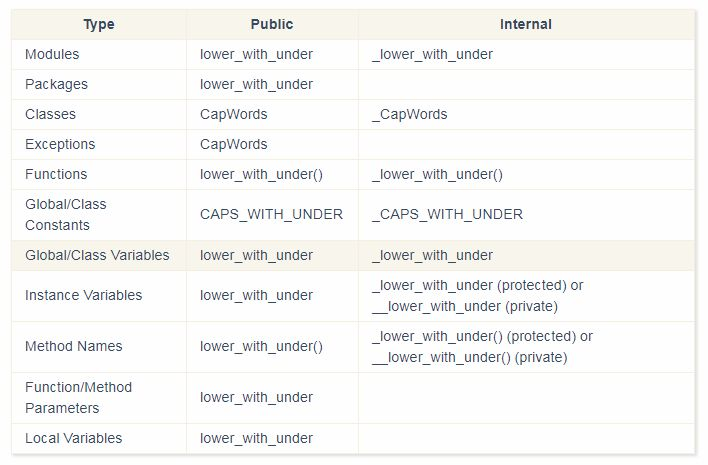The height and width of the screenshot is (465, 708).
Task: Select the _CAPS_WITH_UNDER internal cell
Action: click(x=446, y=214)
